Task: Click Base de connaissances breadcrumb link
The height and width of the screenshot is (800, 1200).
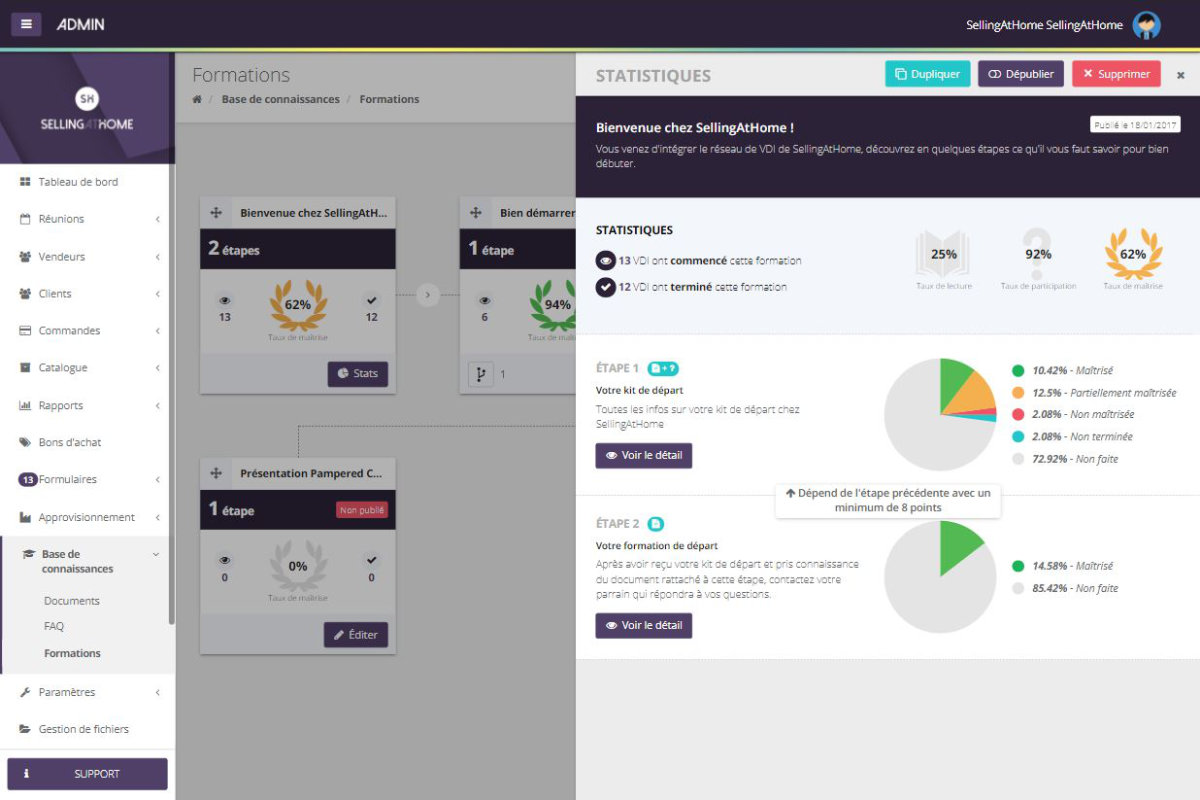Action: tap(280, 99)
